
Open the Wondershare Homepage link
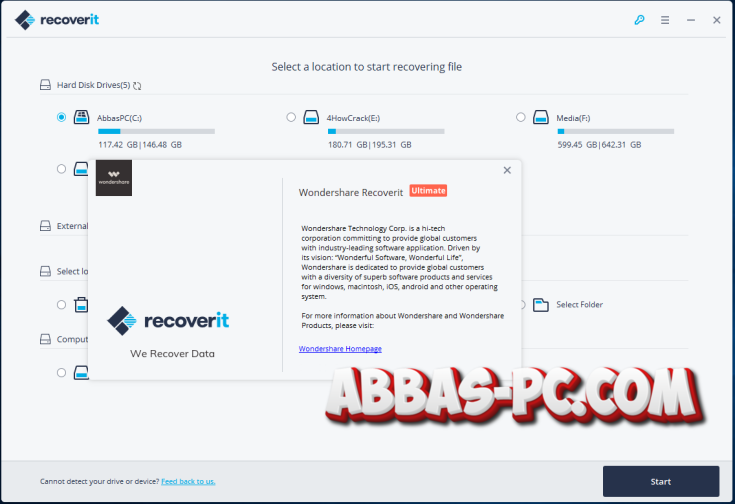click(x=340, y=349)
